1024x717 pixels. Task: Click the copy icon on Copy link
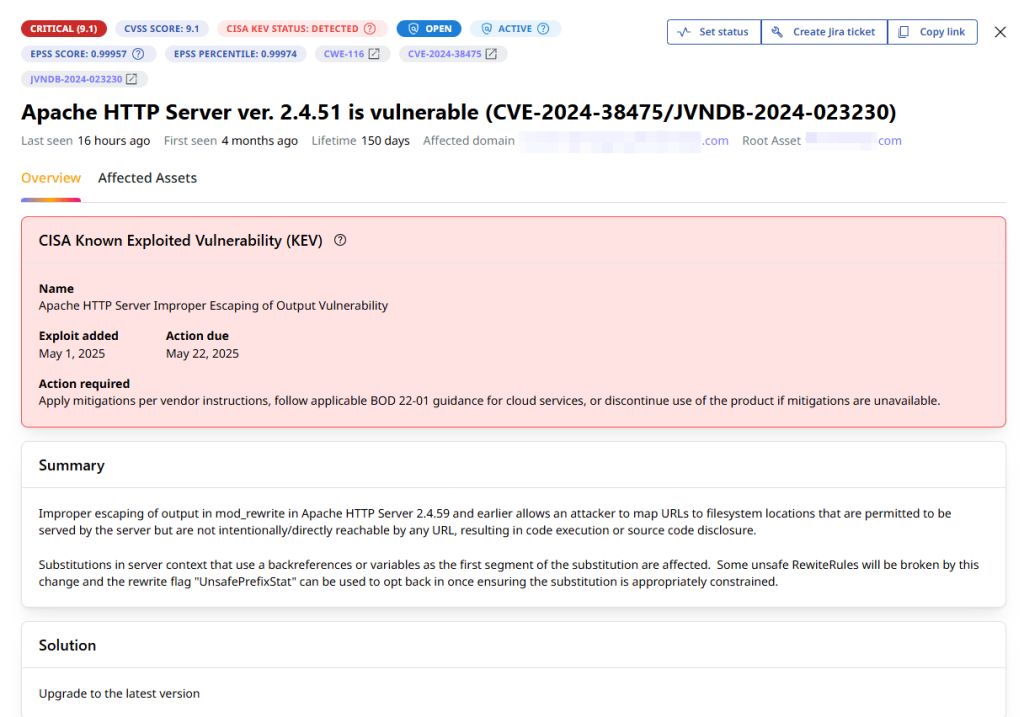coord(903,31)
